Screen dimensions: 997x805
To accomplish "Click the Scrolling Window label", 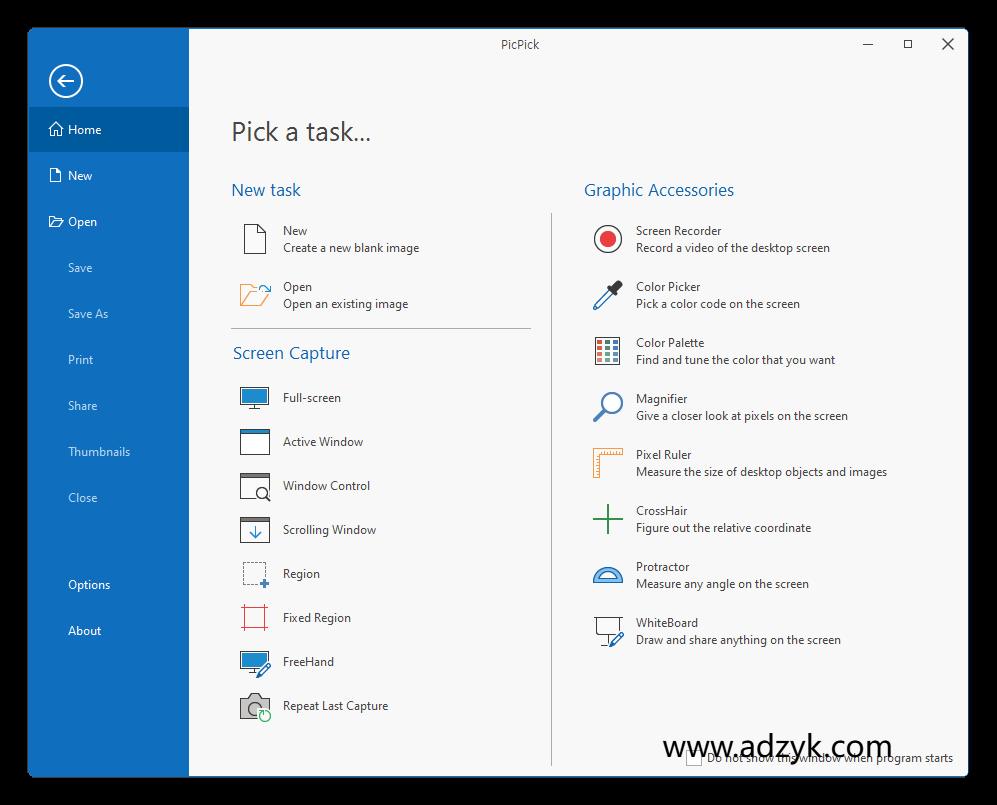I will (329, 530).
